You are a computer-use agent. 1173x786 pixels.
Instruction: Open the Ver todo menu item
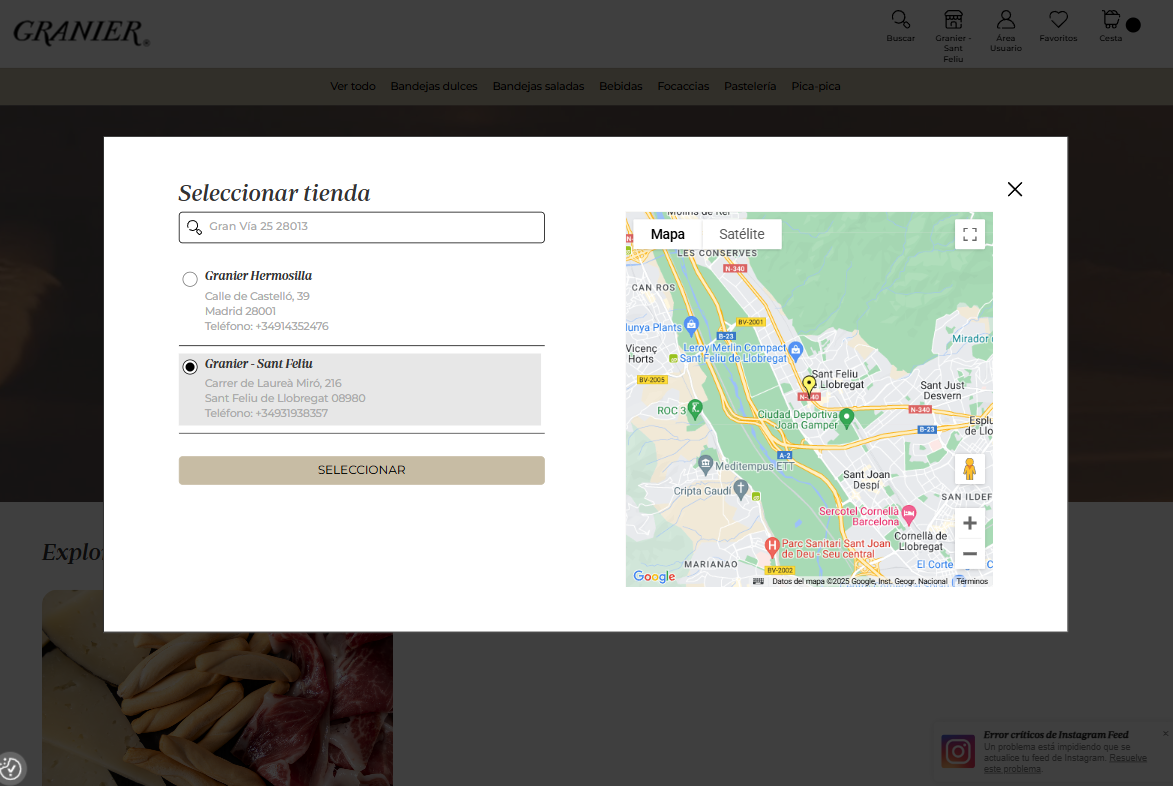tap(353, 86)
